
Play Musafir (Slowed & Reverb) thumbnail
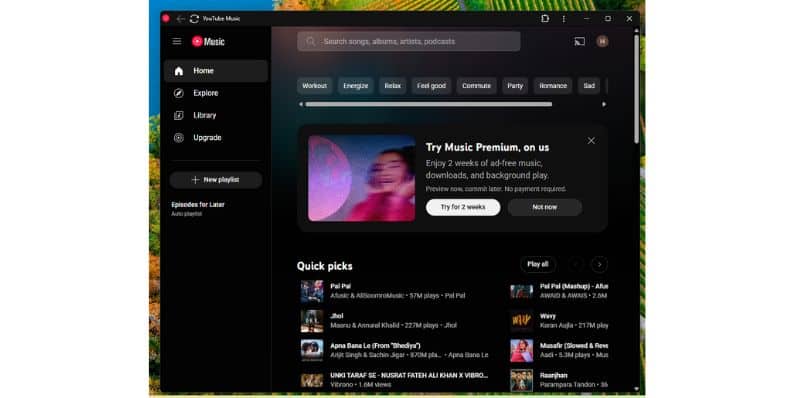(x=522, y=350)
